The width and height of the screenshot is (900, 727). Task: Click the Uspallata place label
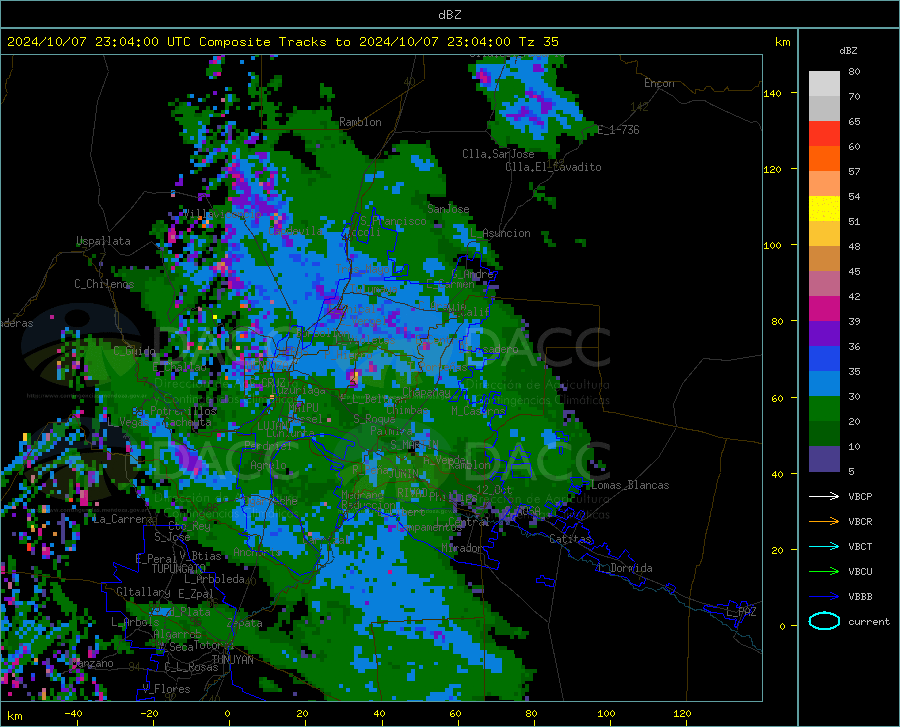pyautogui.click(x=103, y=242)
